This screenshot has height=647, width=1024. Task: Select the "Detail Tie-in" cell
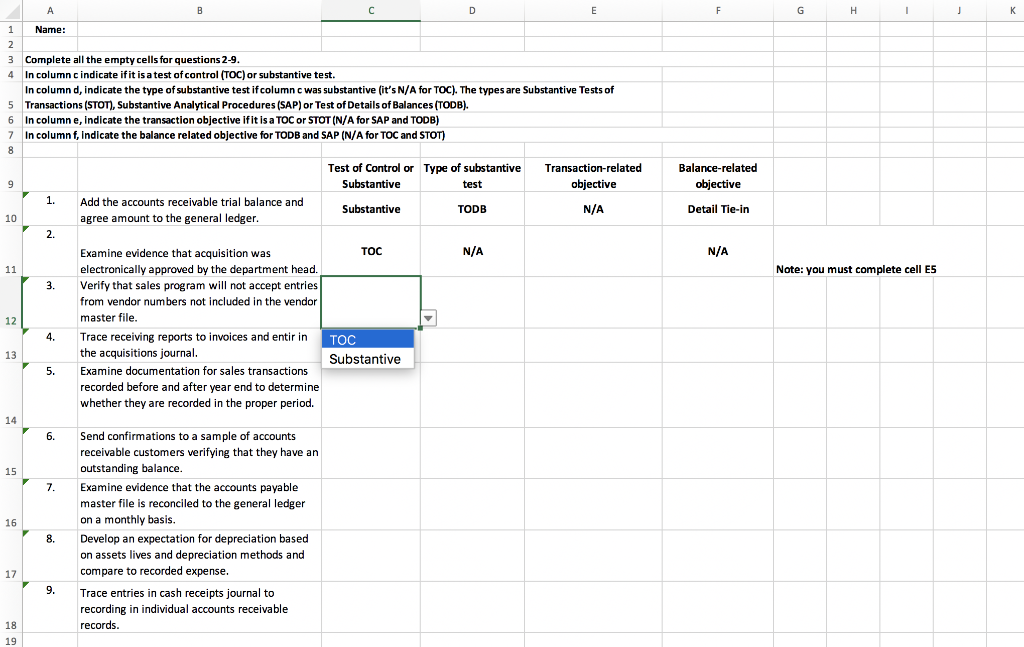(717, 209)
